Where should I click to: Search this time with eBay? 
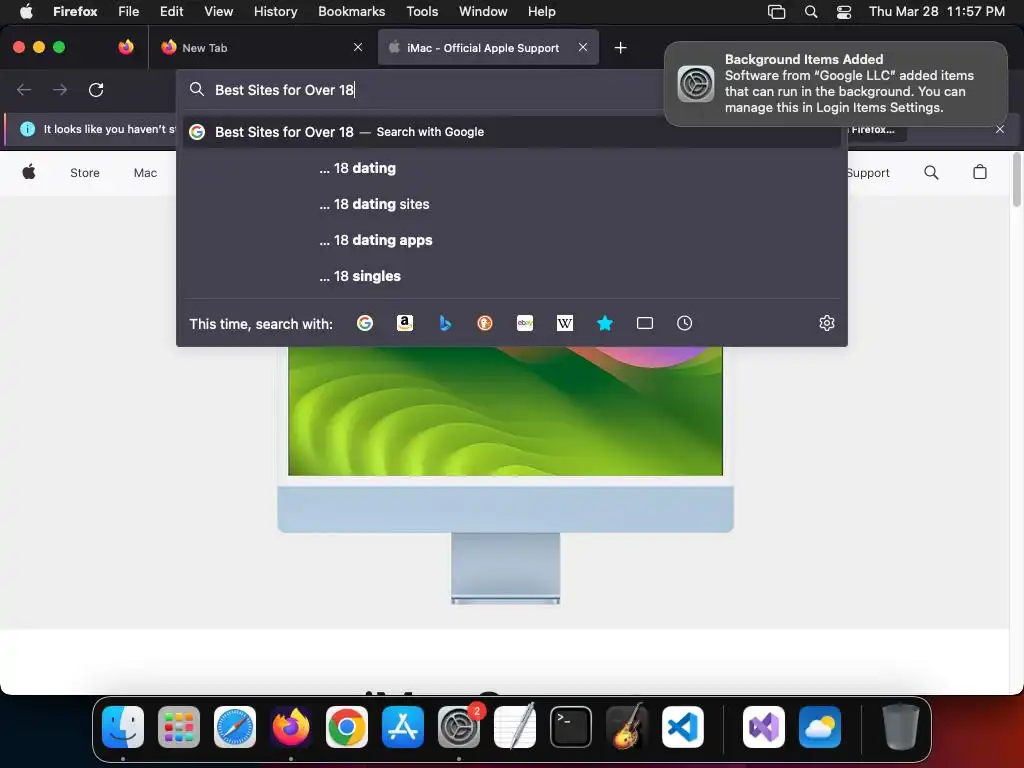pos(525,323)
